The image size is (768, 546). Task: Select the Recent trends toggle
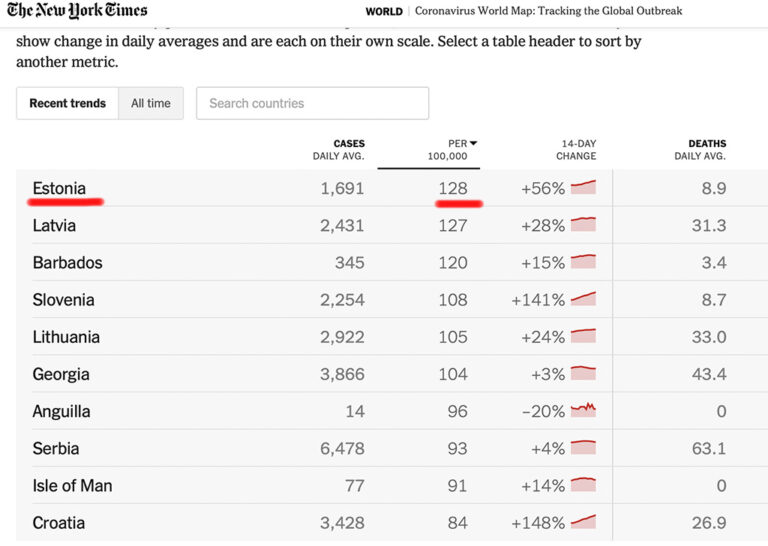67,103
